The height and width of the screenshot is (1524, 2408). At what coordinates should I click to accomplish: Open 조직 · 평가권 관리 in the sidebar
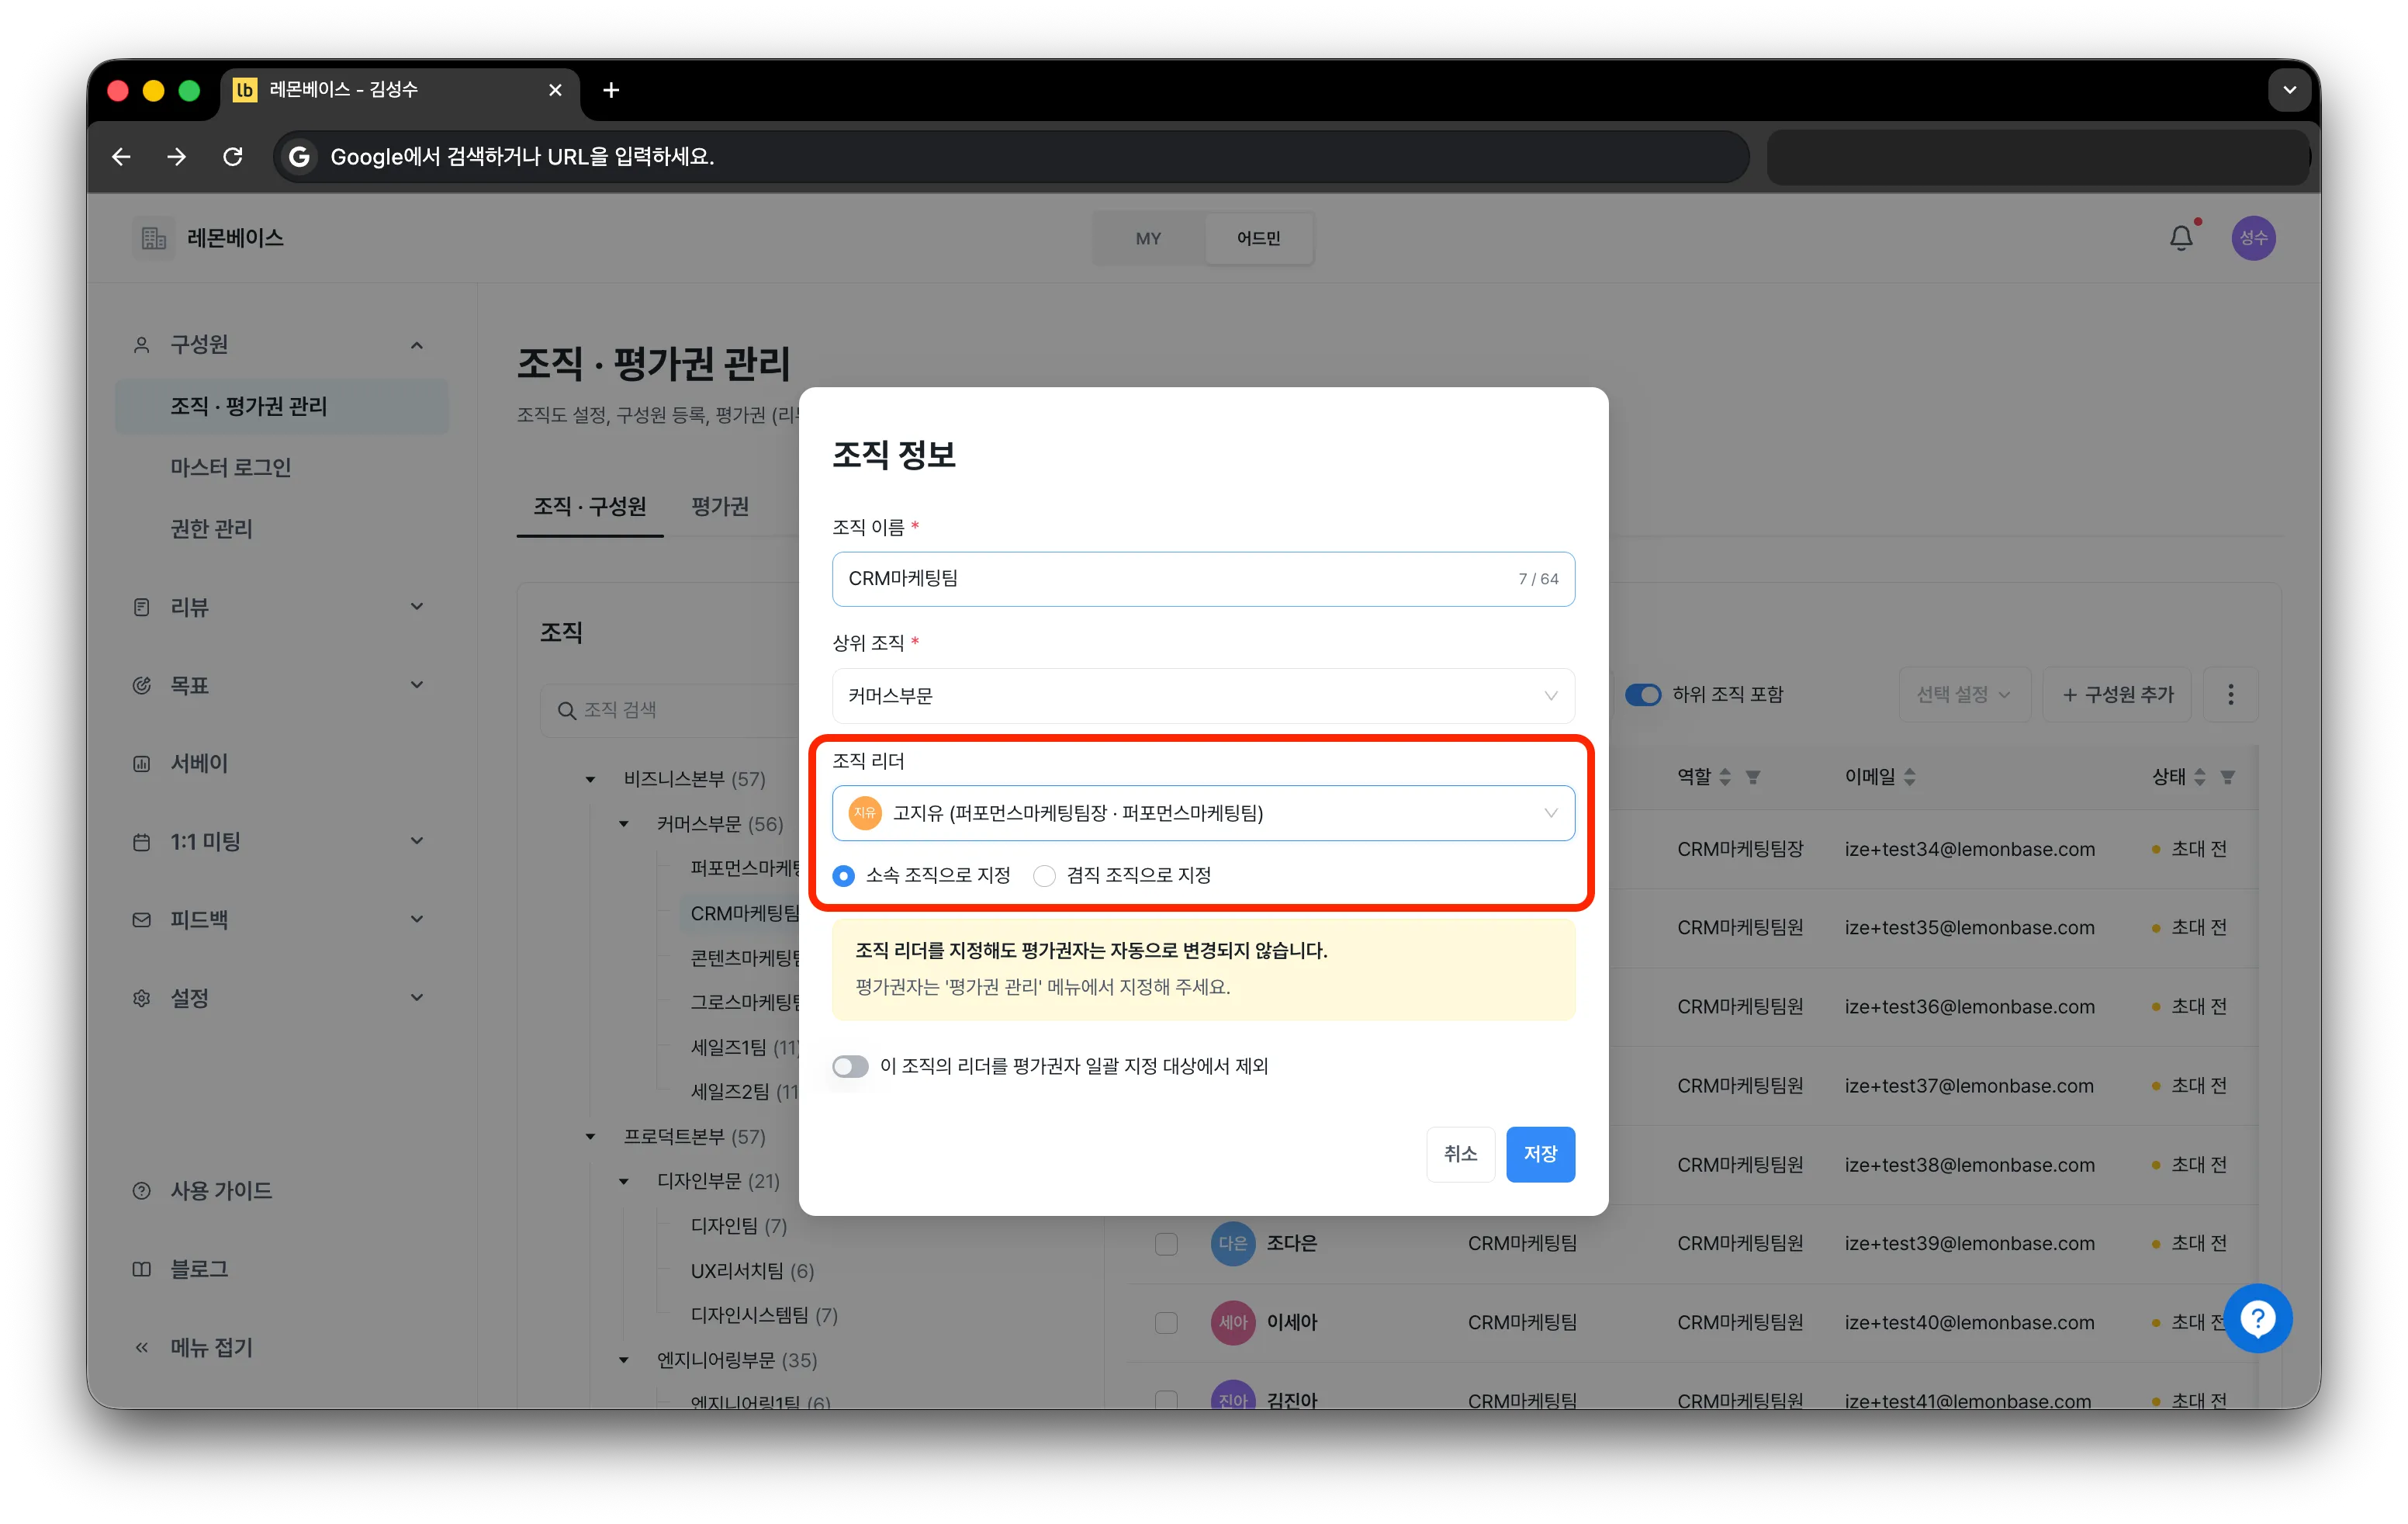281,406
